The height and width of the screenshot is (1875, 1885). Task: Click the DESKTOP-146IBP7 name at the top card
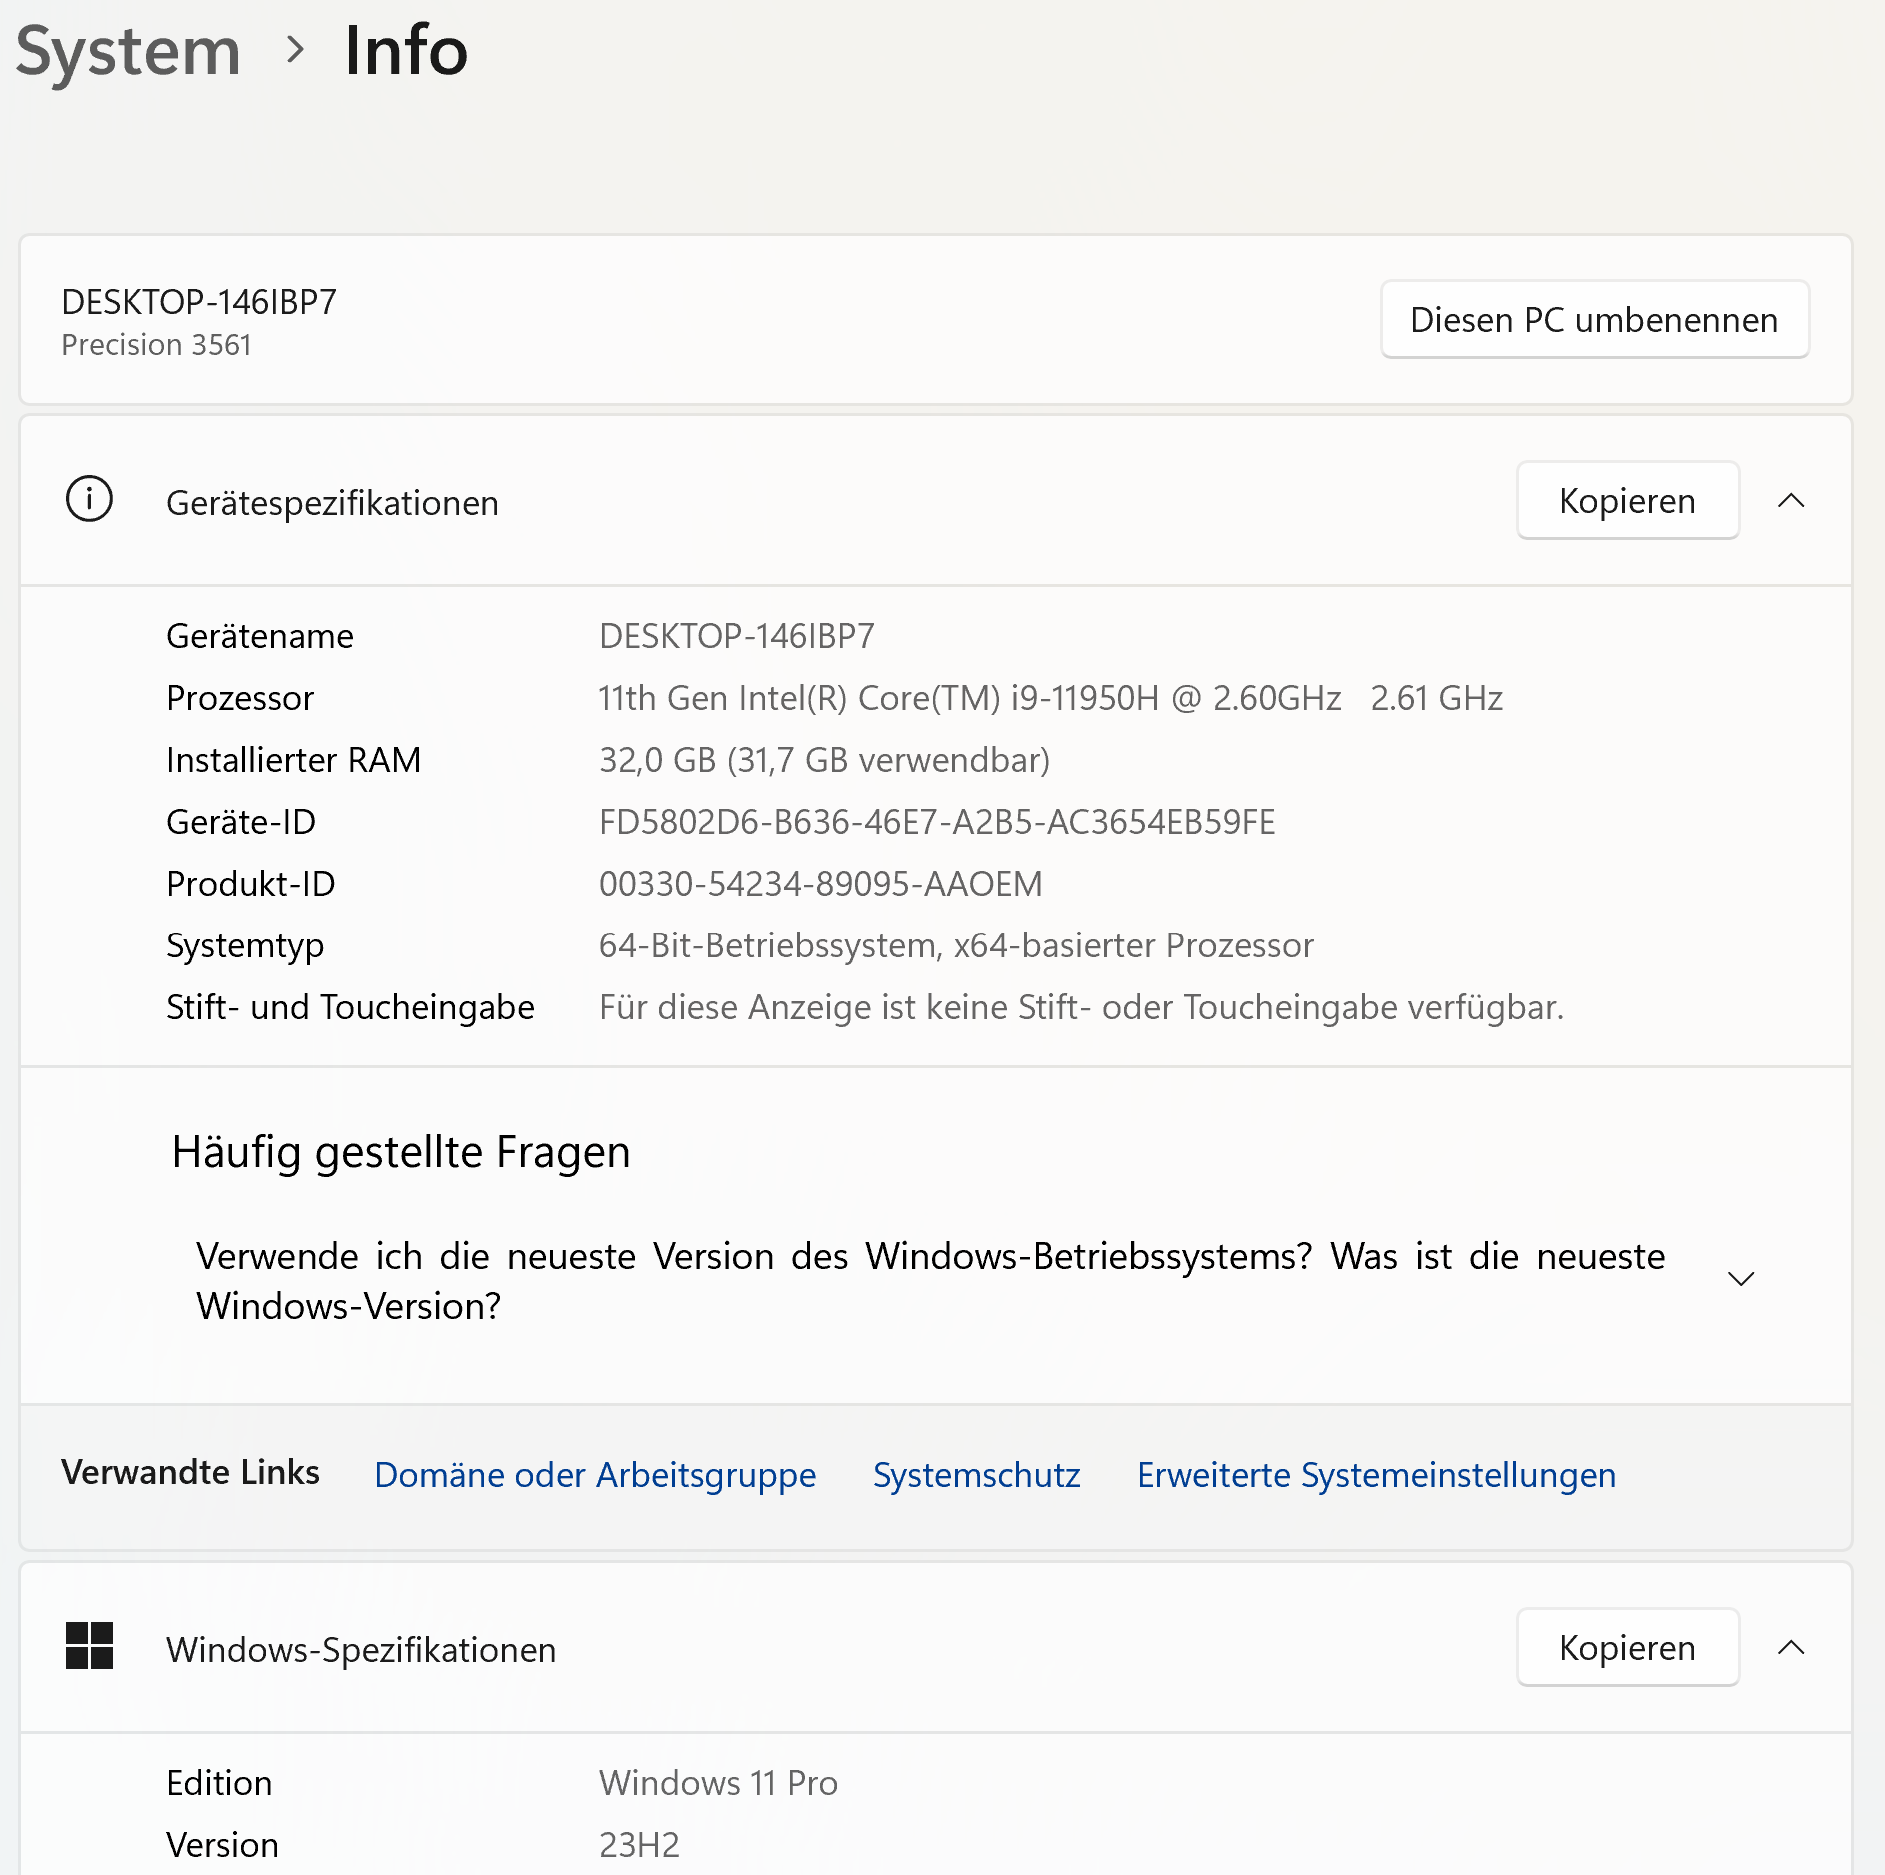(x=199, y=302)
